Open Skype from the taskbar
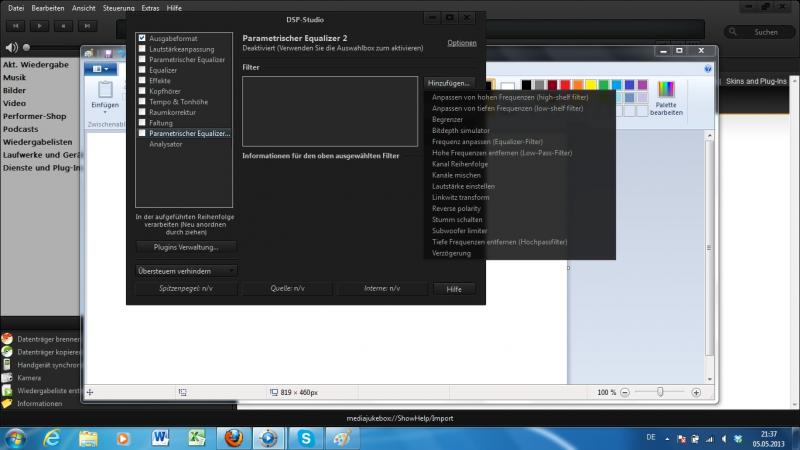The width and height of the screenshot is (800, 450). click(304, 437)
